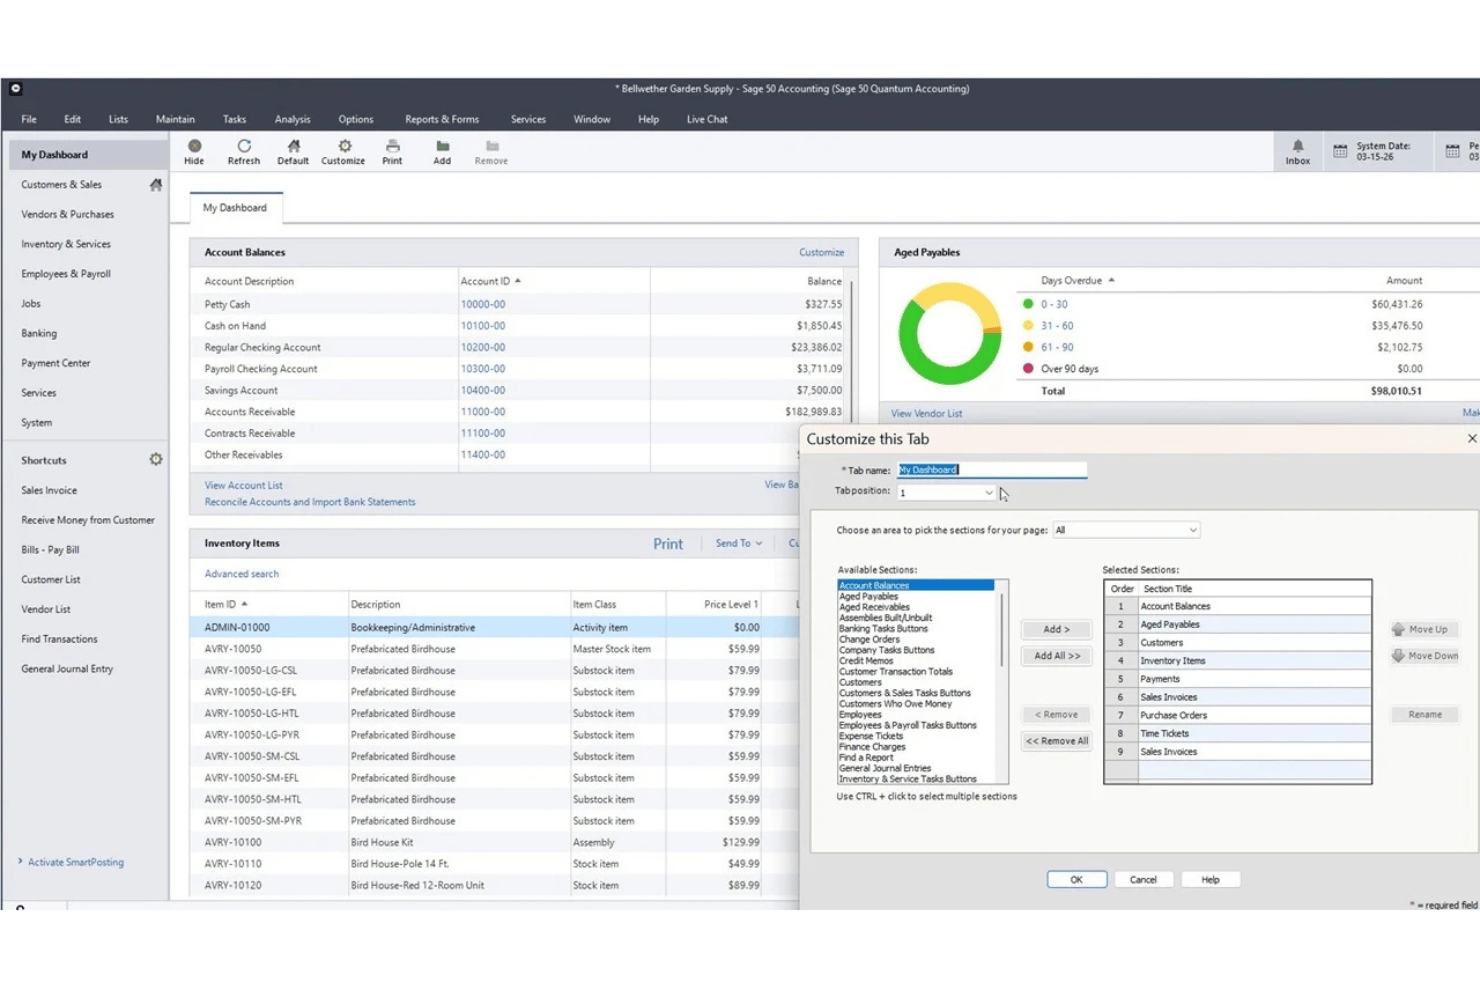Click the << Remove All button
Image resolution: width=1480 pixels, height=987 pixels.
click(1056, 741)
